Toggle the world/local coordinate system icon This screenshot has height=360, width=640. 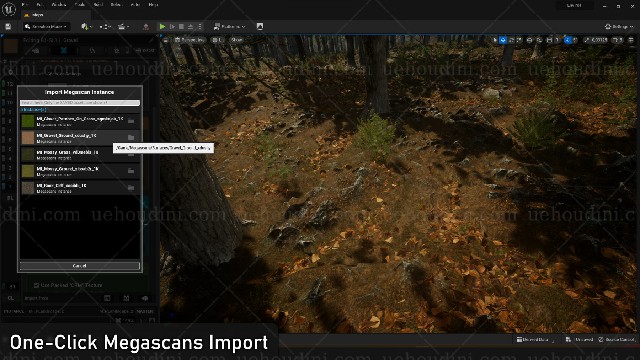click(529, 40)
